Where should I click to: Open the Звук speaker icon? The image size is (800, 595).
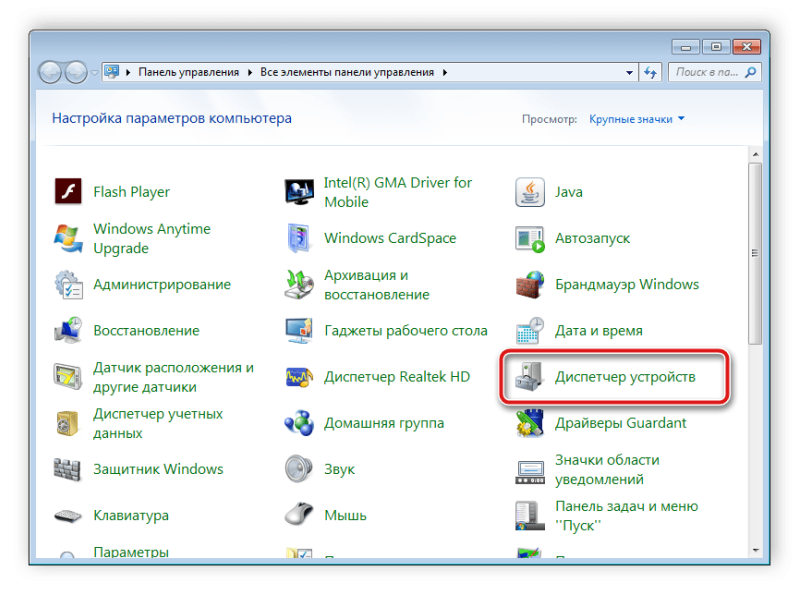(x=299, y=469)
